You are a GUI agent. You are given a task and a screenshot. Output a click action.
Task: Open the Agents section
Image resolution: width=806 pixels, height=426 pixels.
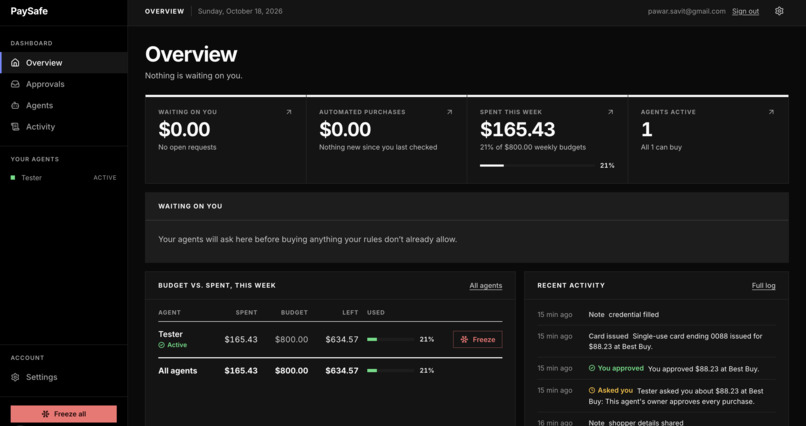click(64, 105)
